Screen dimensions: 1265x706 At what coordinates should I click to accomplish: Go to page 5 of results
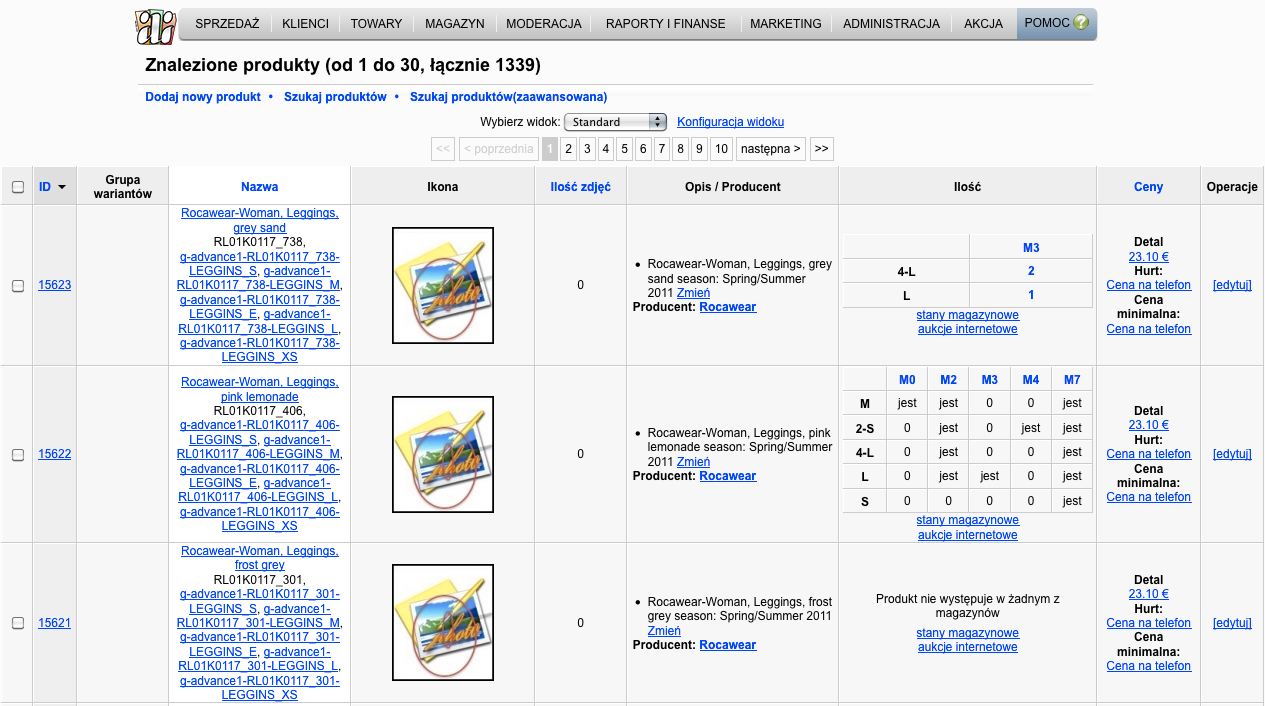click(624, 149)
